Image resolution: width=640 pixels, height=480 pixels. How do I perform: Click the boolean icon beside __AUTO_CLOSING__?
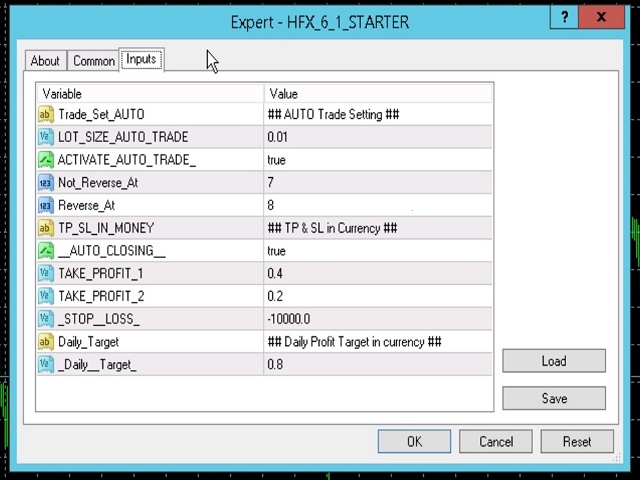point(46,251)
